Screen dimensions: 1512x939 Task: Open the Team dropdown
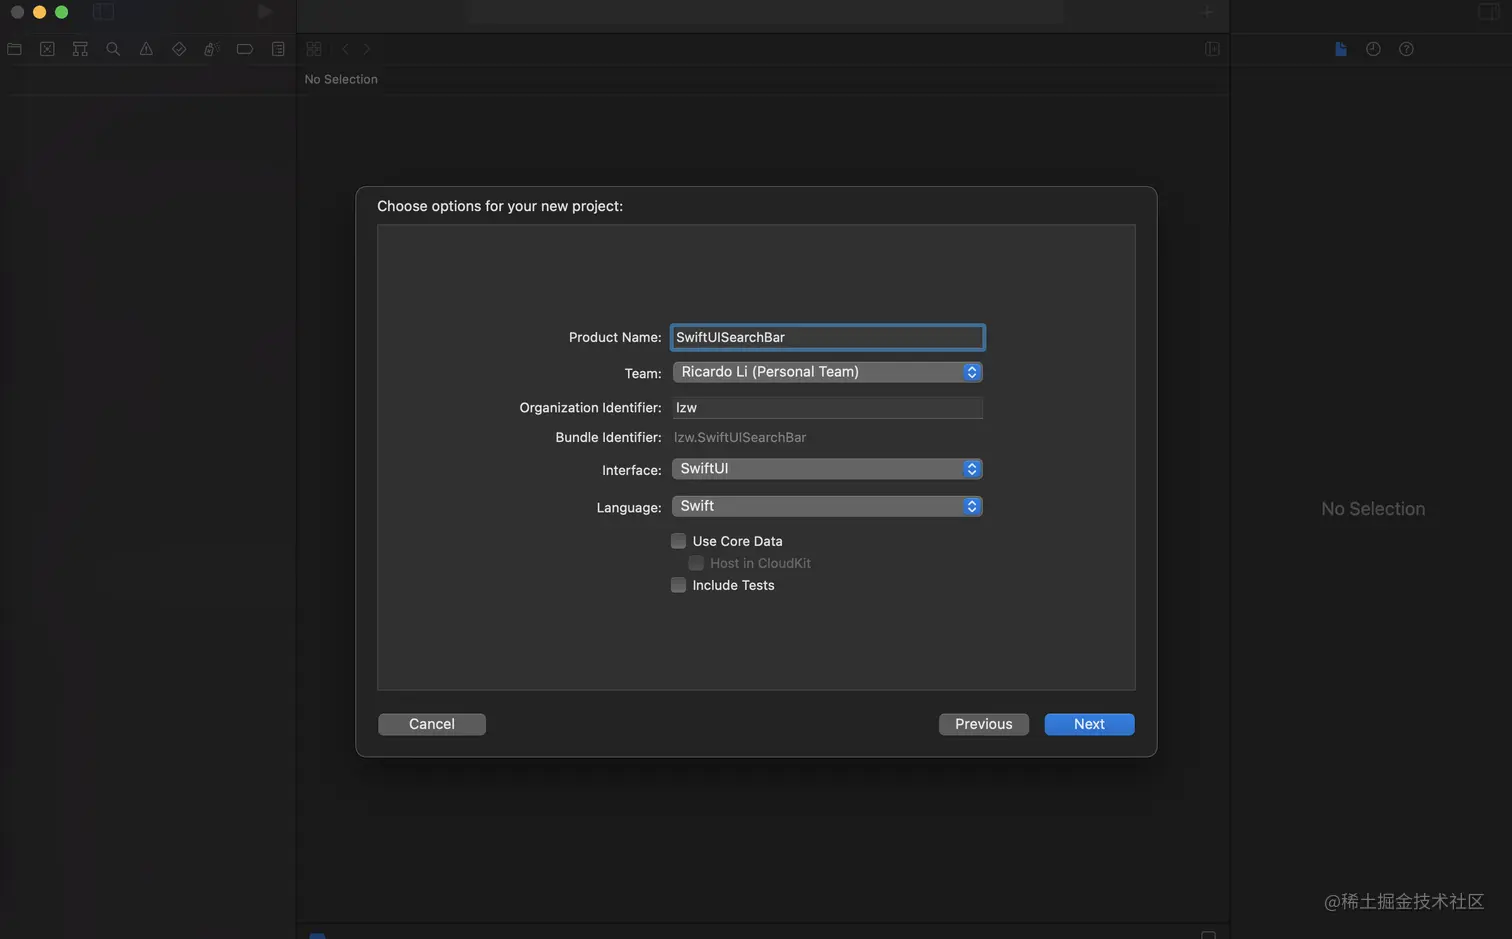827,372
